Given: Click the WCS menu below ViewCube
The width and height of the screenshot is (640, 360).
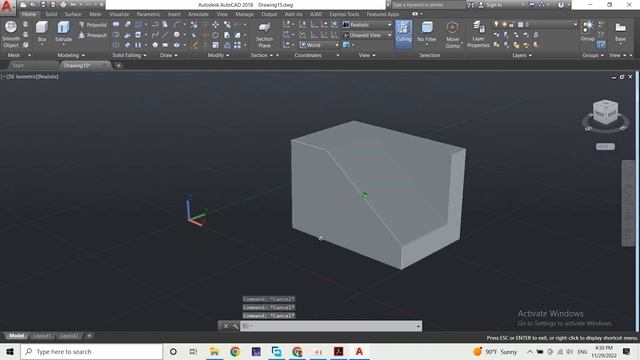Looking at the screenshot, I should pyautogui.click(x=605, y=146).
